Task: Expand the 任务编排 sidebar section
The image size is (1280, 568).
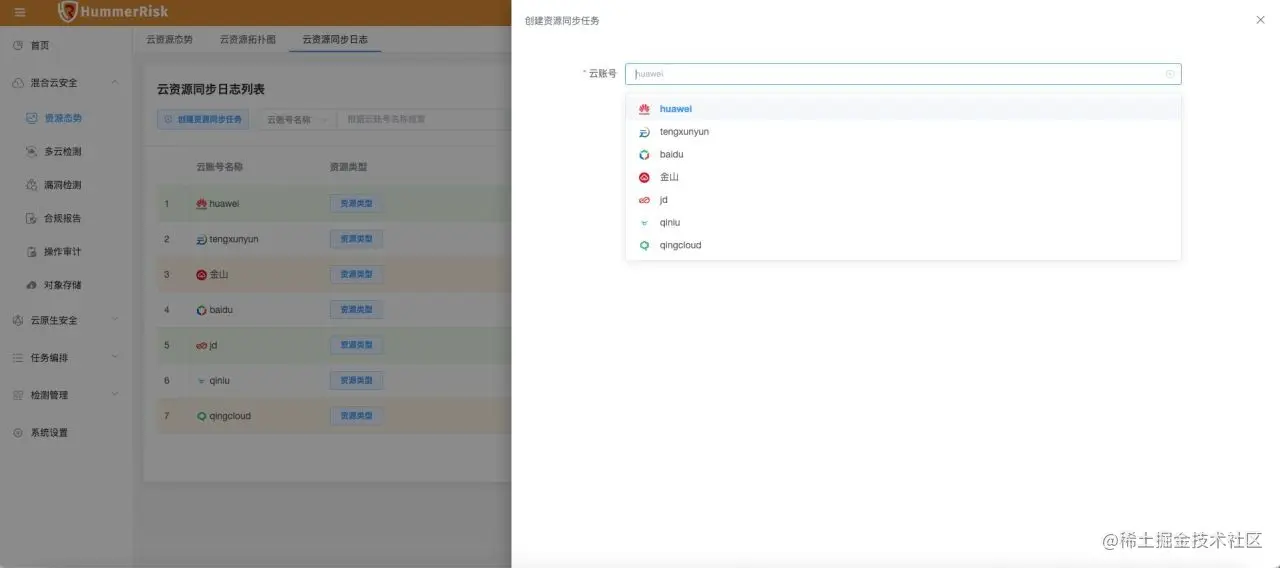Action: click(65, 358)
